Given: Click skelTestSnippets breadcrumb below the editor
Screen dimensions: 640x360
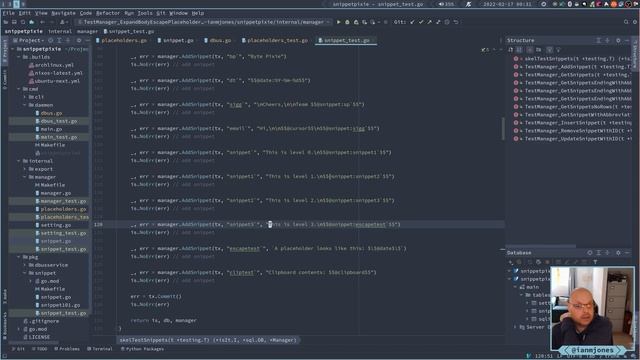Looking at the screenshot, I should [208, 340].
